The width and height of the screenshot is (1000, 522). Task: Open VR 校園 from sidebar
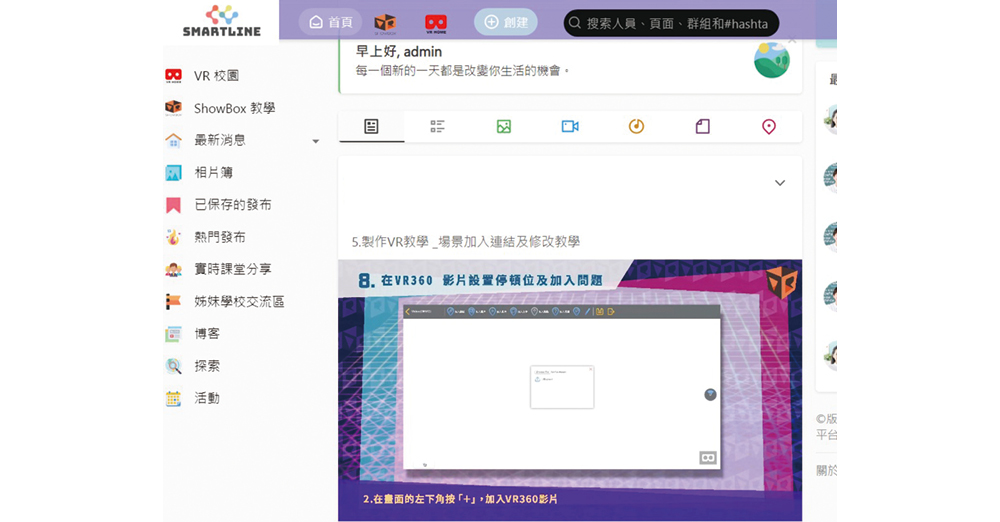(216, 76)
